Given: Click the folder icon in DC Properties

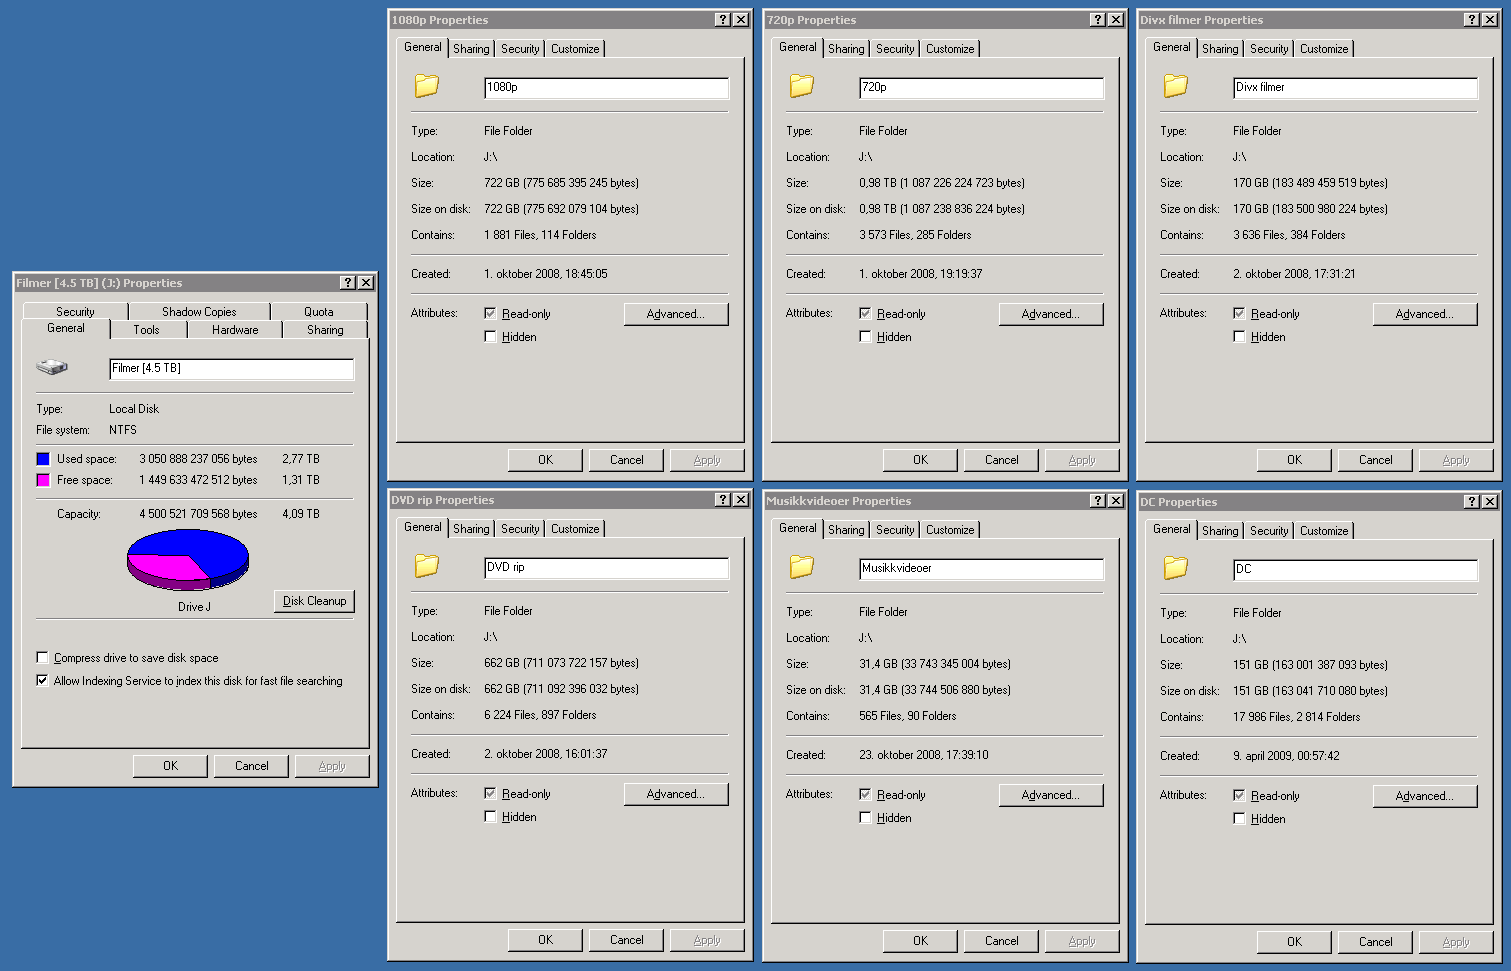Looking at the screenshot, I should point(1176,568).
